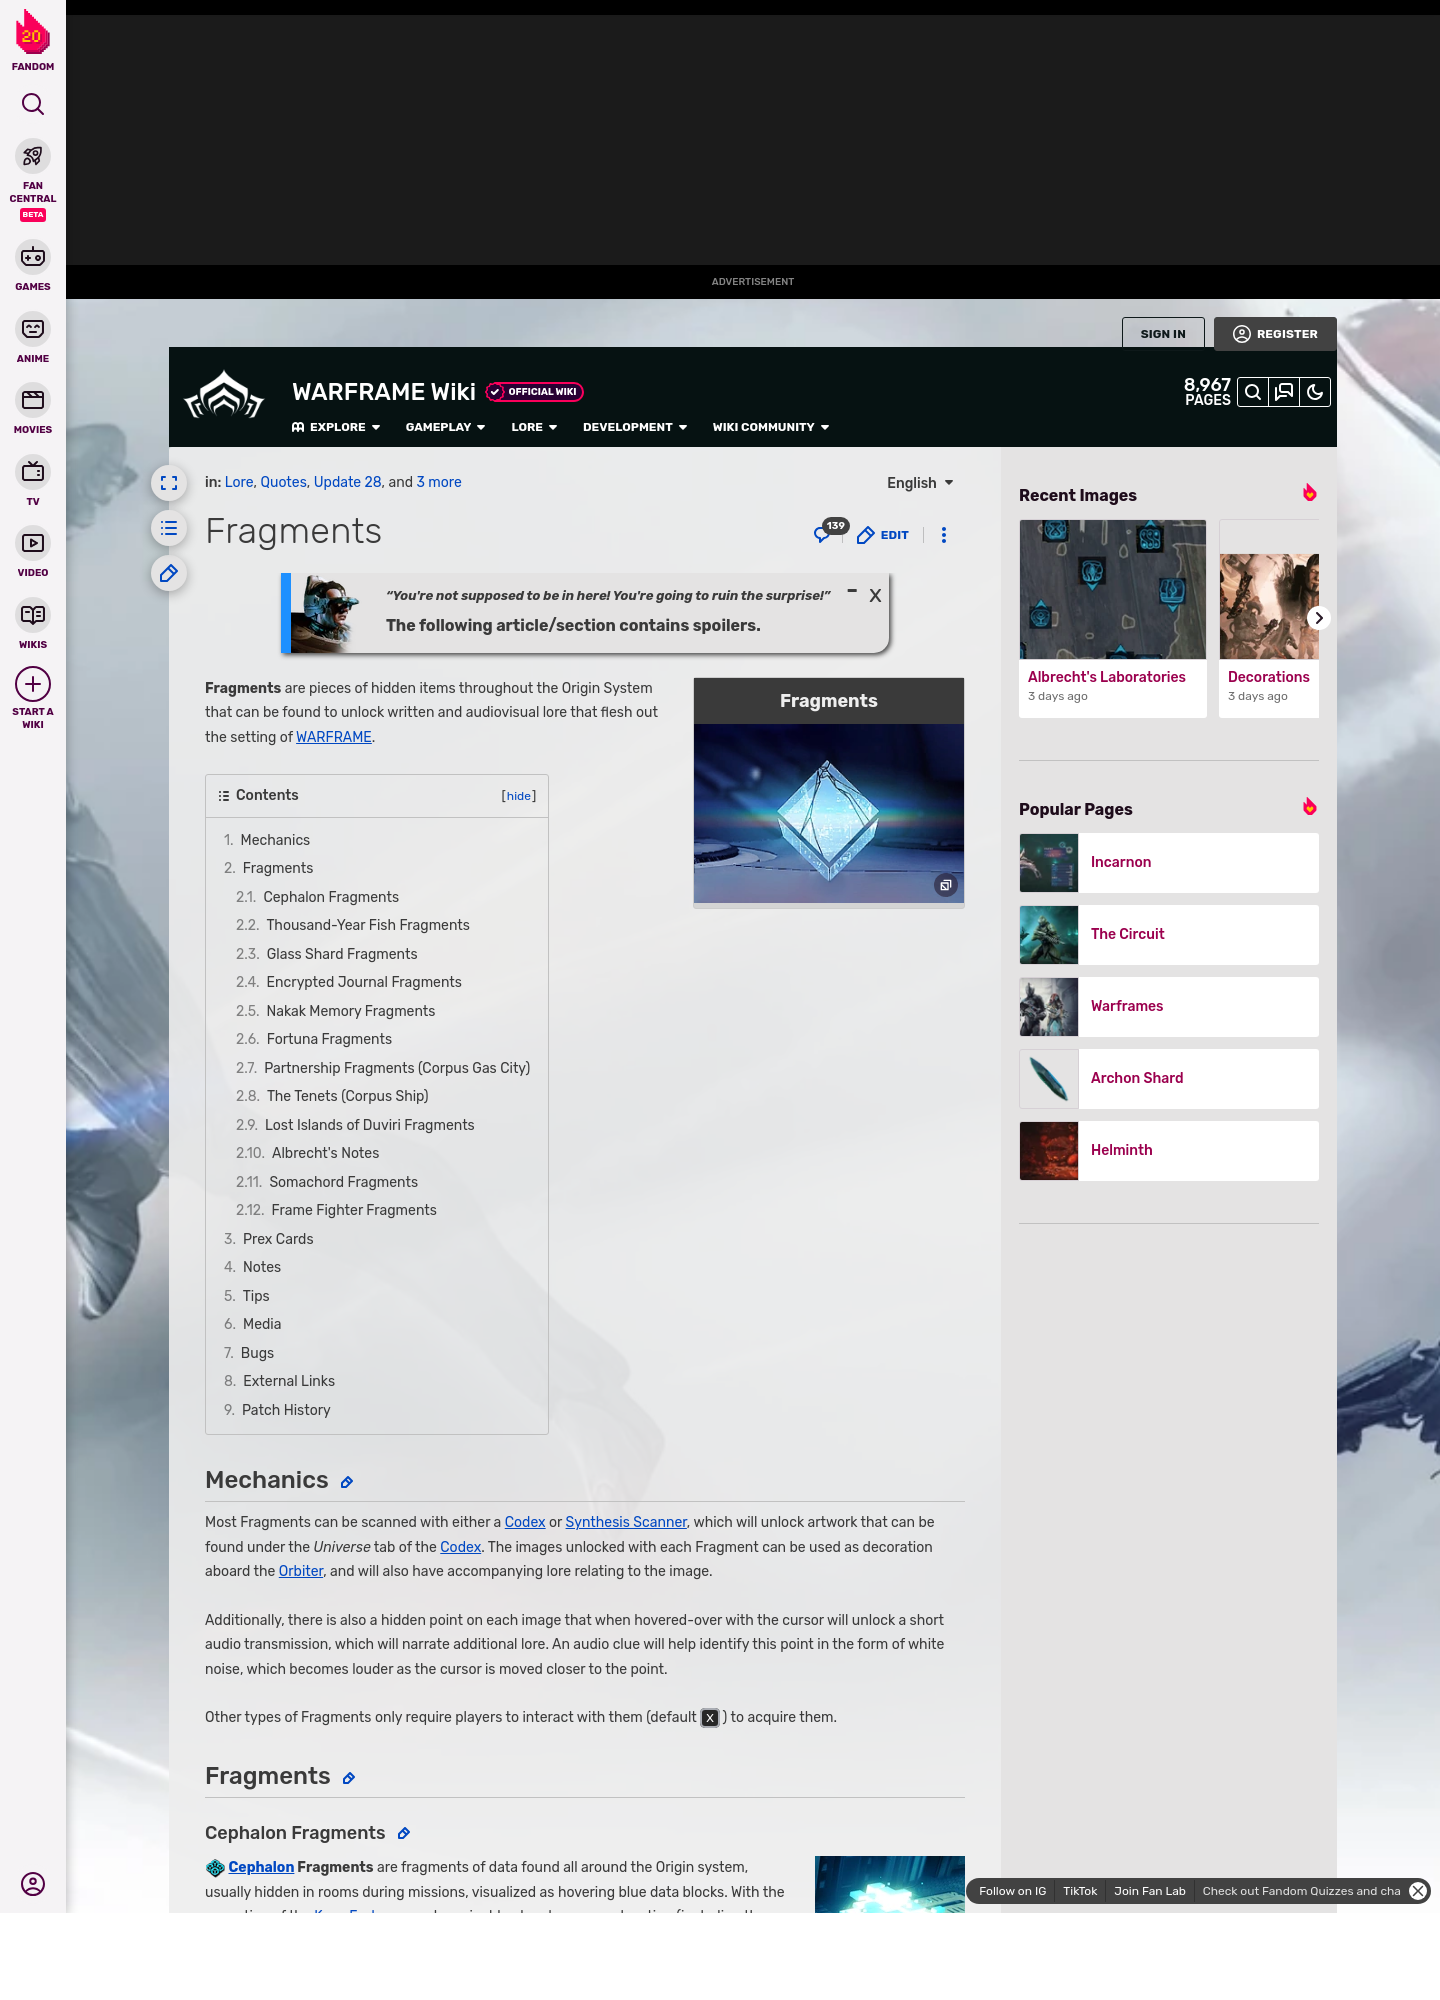This screenshot has width=1440, height=2000.
Task: Open the Helminth popular page
Action: point(1169,1151)
